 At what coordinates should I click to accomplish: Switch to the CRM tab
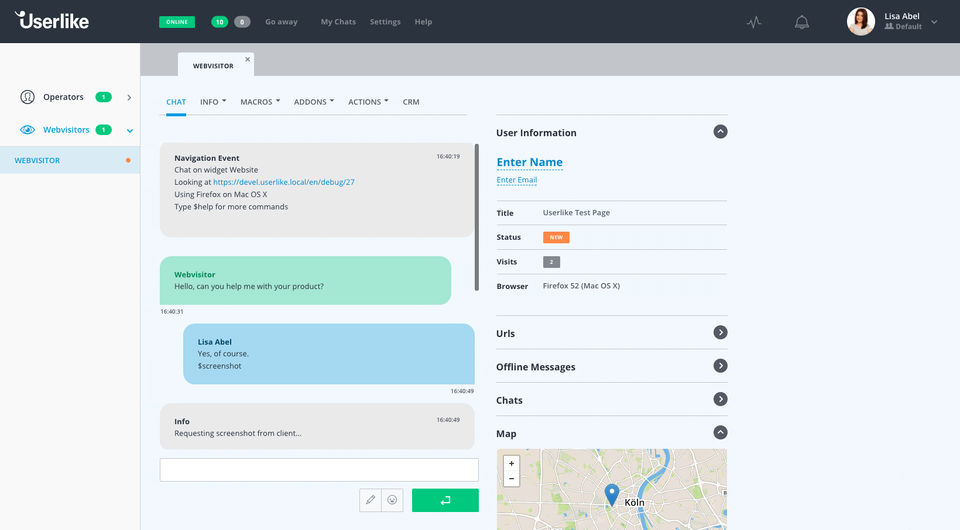(x=411, y=102)
